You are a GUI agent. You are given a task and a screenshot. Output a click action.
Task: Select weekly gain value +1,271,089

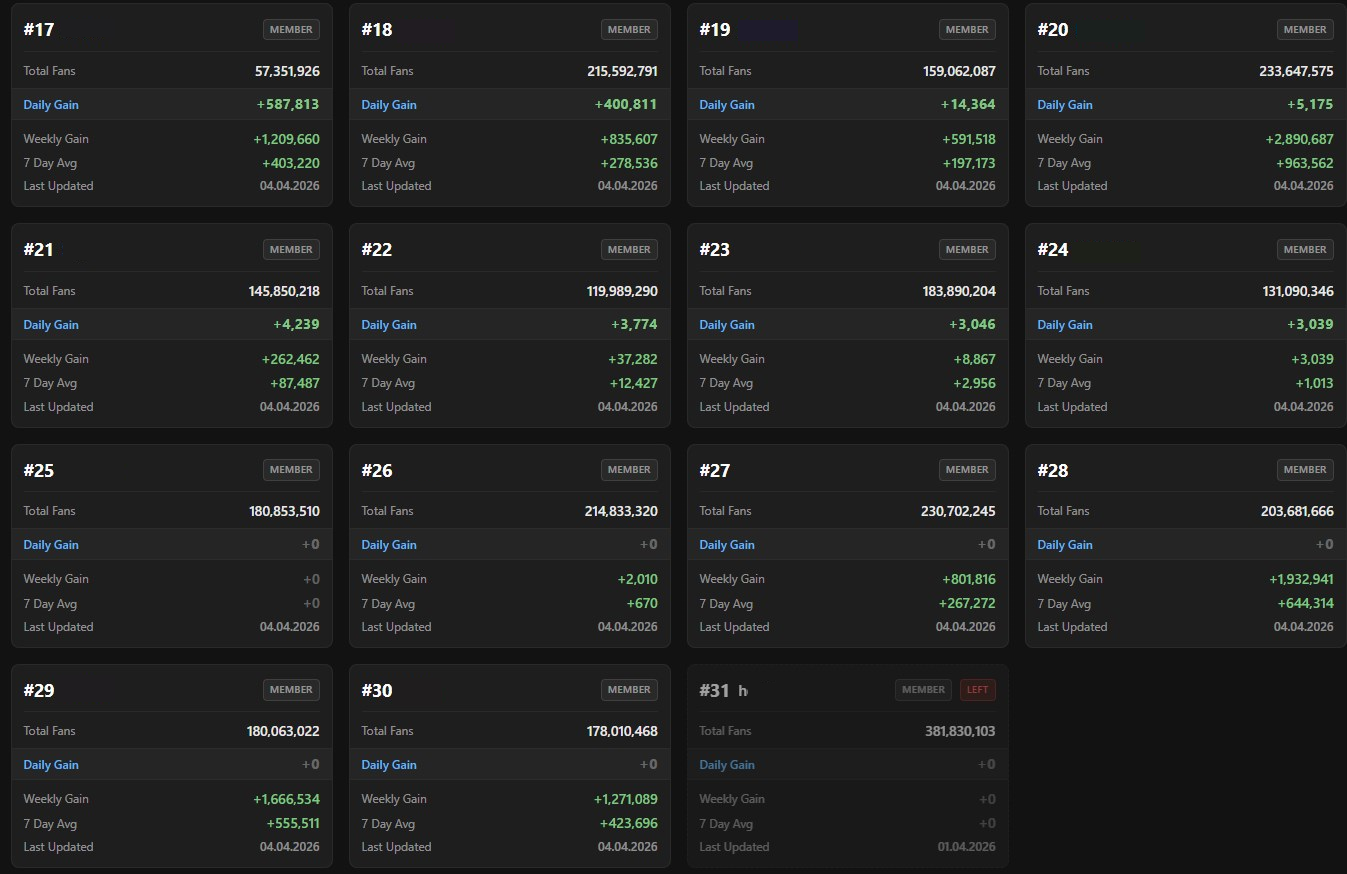point(626,799)
